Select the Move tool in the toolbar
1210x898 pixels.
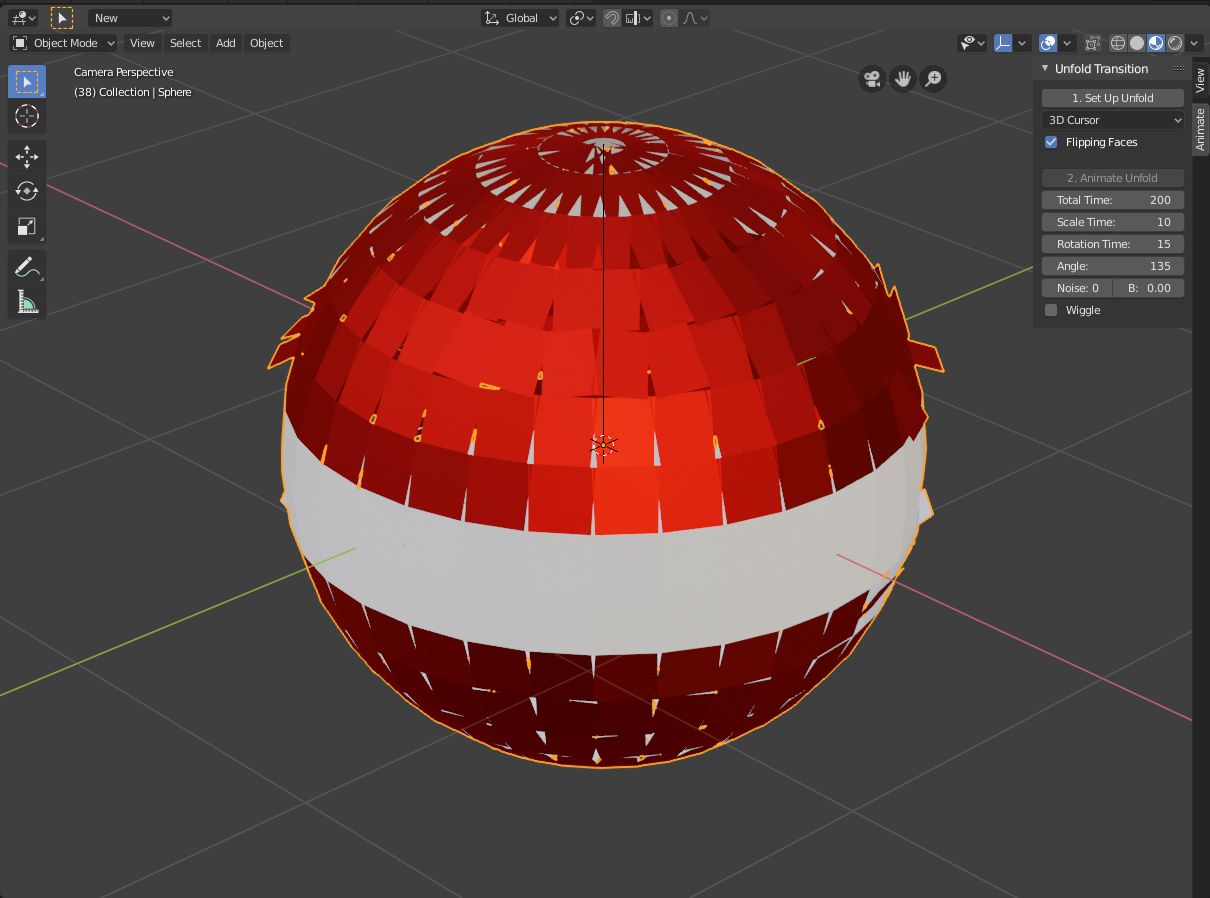pos(26,156)
